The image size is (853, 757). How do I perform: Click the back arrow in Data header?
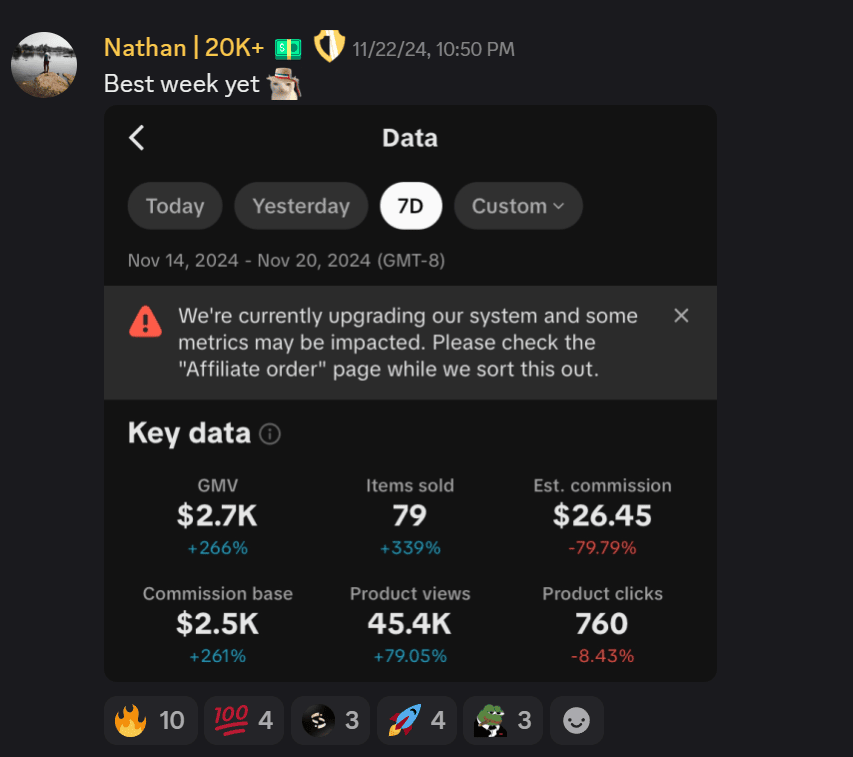point(137,138)
